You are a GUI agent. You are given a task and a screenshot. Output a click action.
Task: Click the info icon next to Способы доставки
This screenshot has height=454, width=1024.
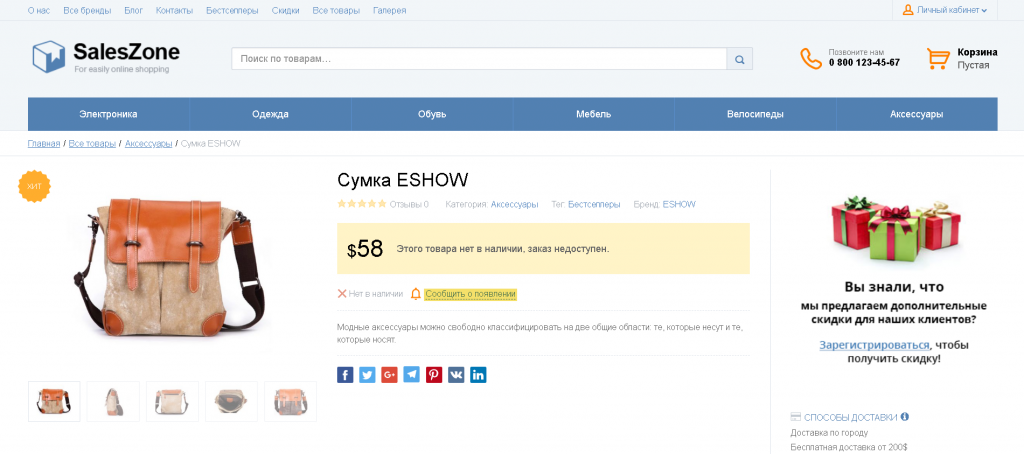[x=904, y=417]
